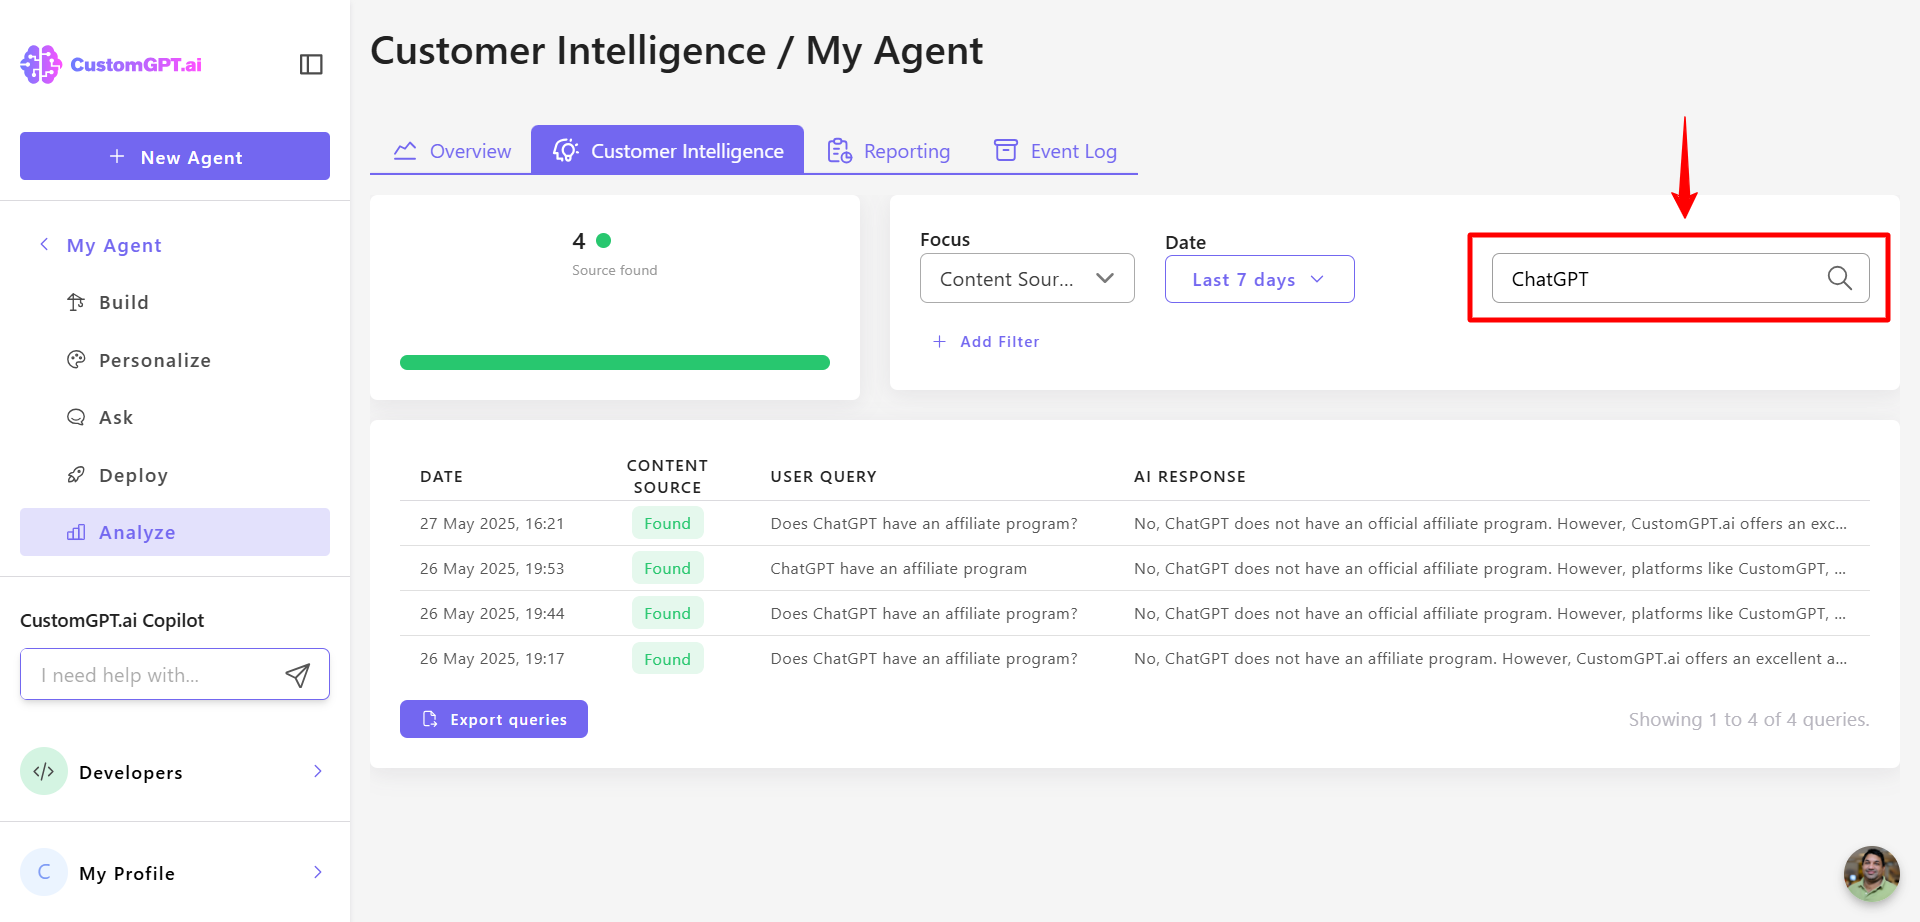The image size is (1920, 922).
Task: Open the Focus Content Source dropdown
Action: [1027, 278]
